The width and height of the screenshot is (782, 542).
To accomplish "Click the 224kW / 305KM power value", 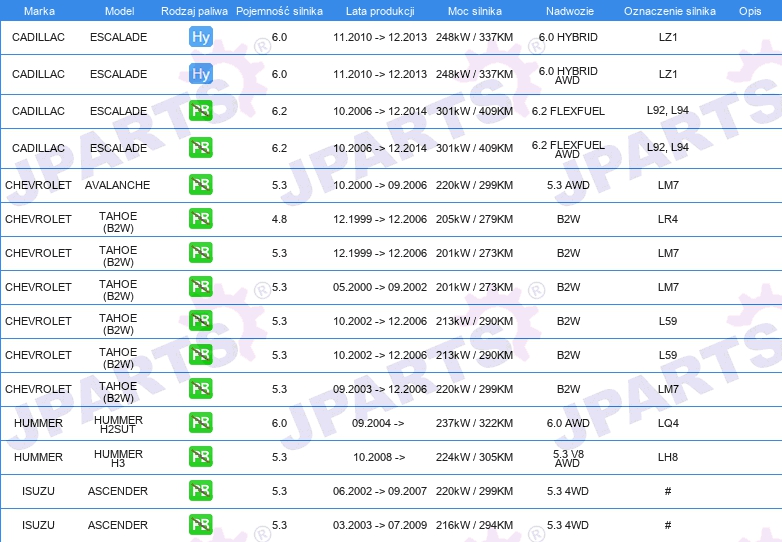I will [x=474, y=457].
